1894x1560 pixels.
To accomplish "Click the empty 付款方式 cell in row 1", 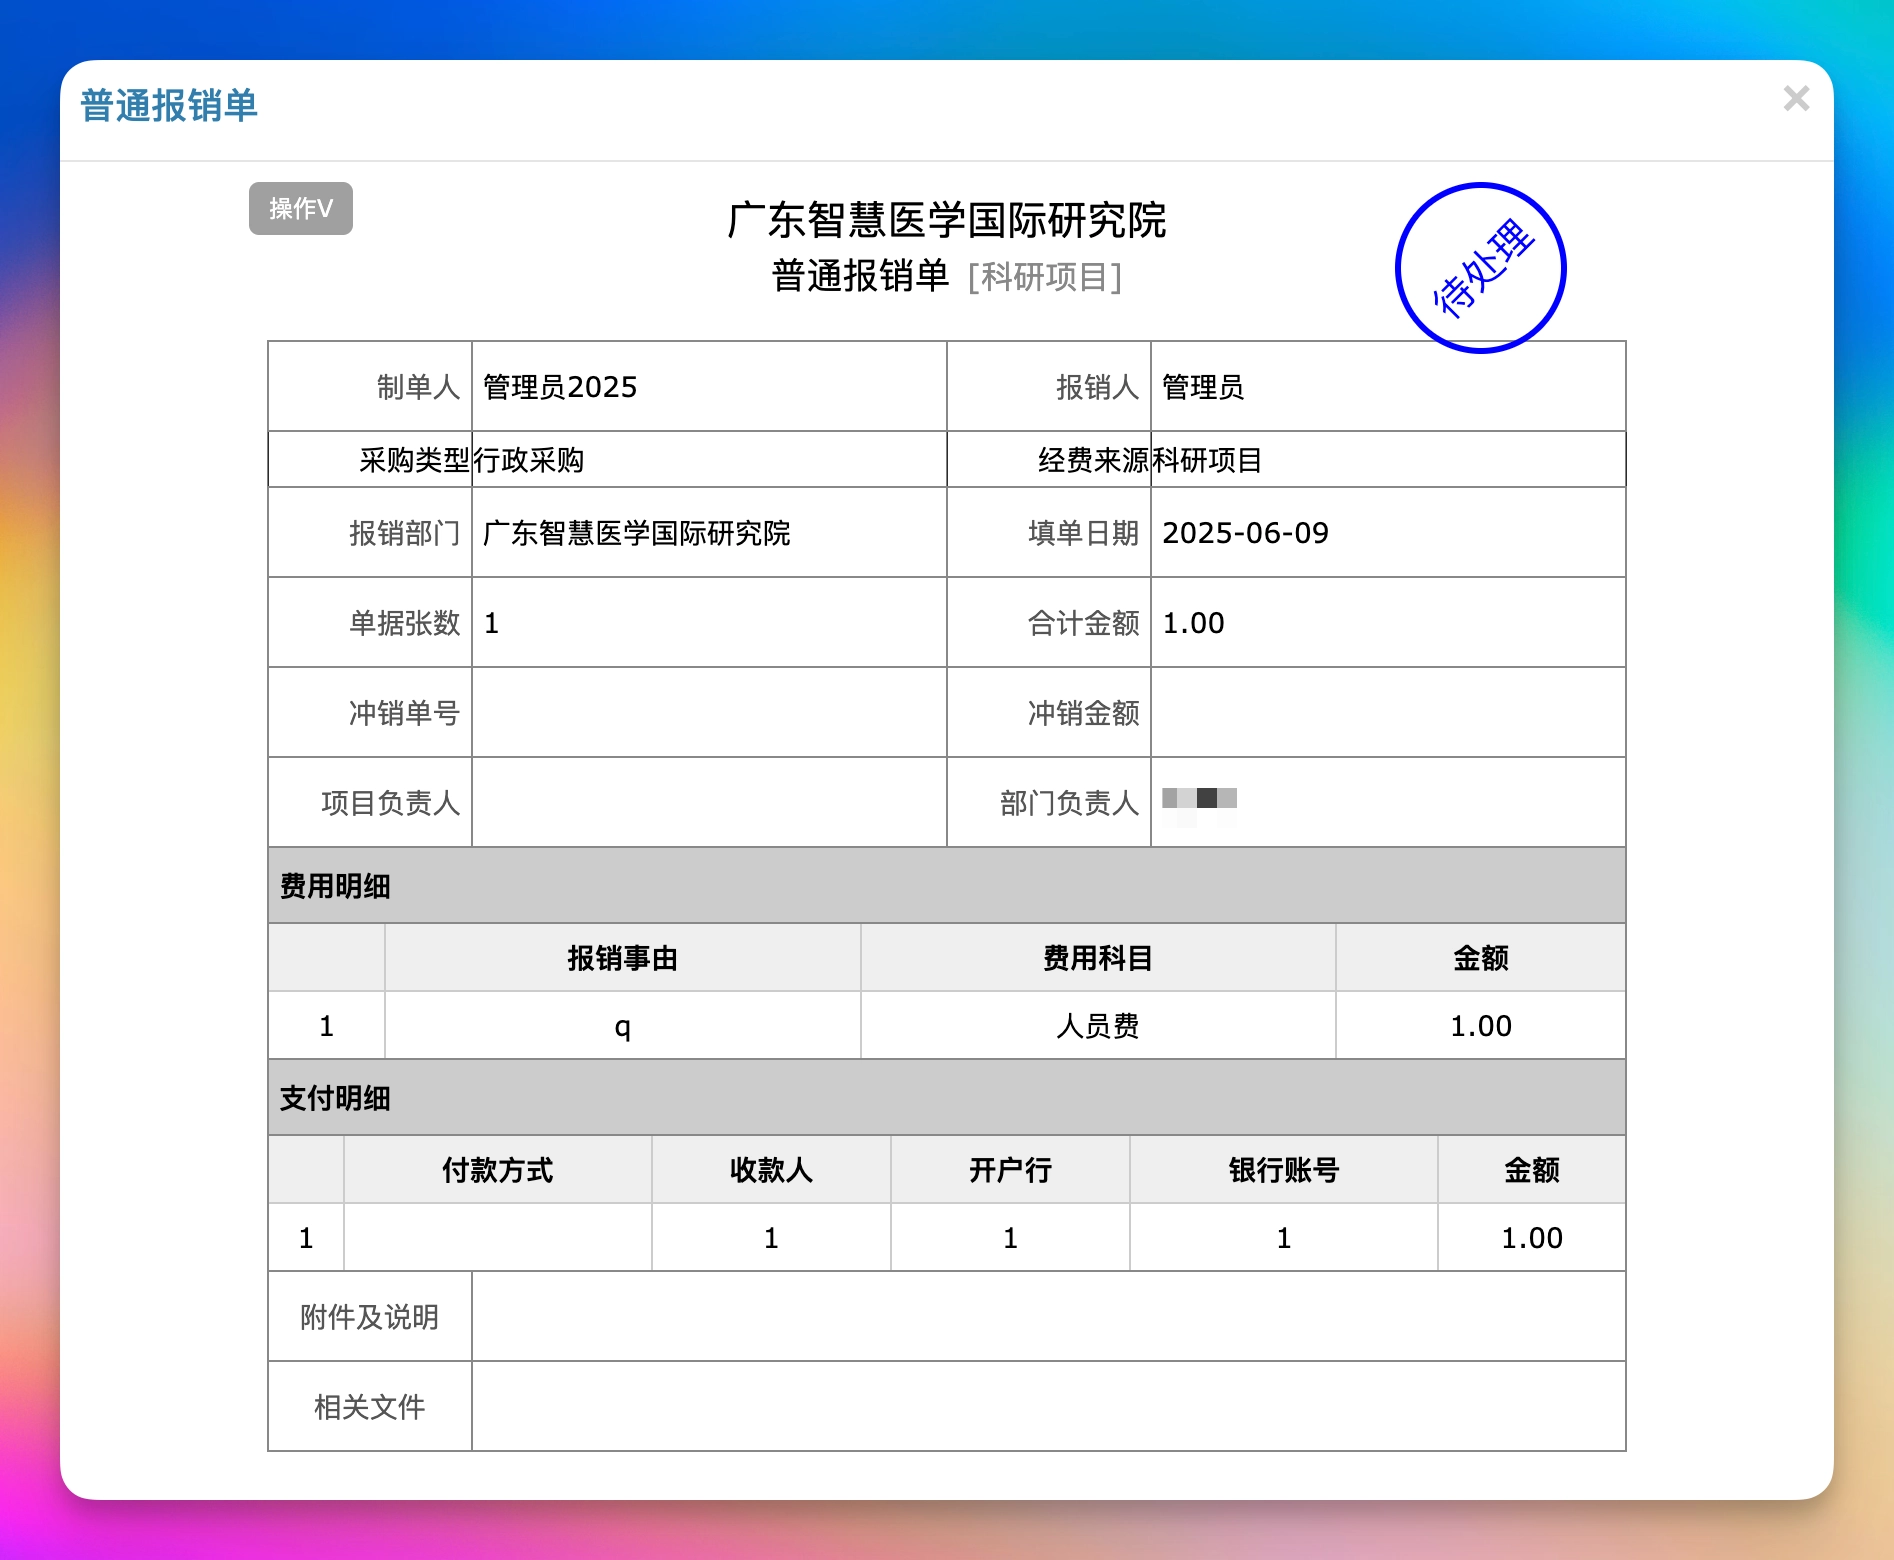I will click(x=497, y=1236).
